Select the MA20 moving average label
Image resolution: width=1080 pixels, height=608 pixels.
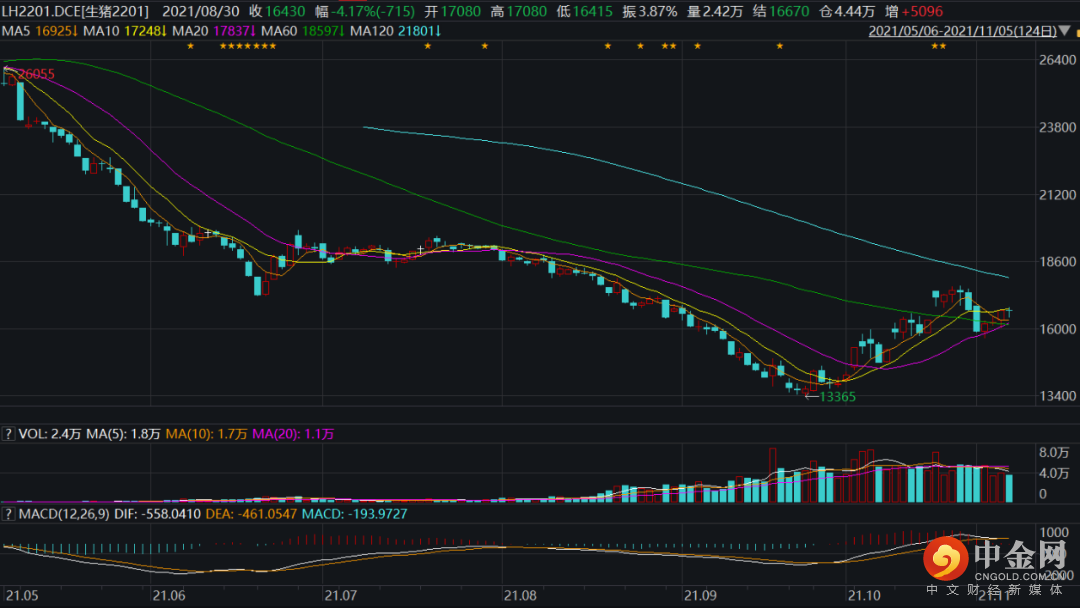(214, 31)
